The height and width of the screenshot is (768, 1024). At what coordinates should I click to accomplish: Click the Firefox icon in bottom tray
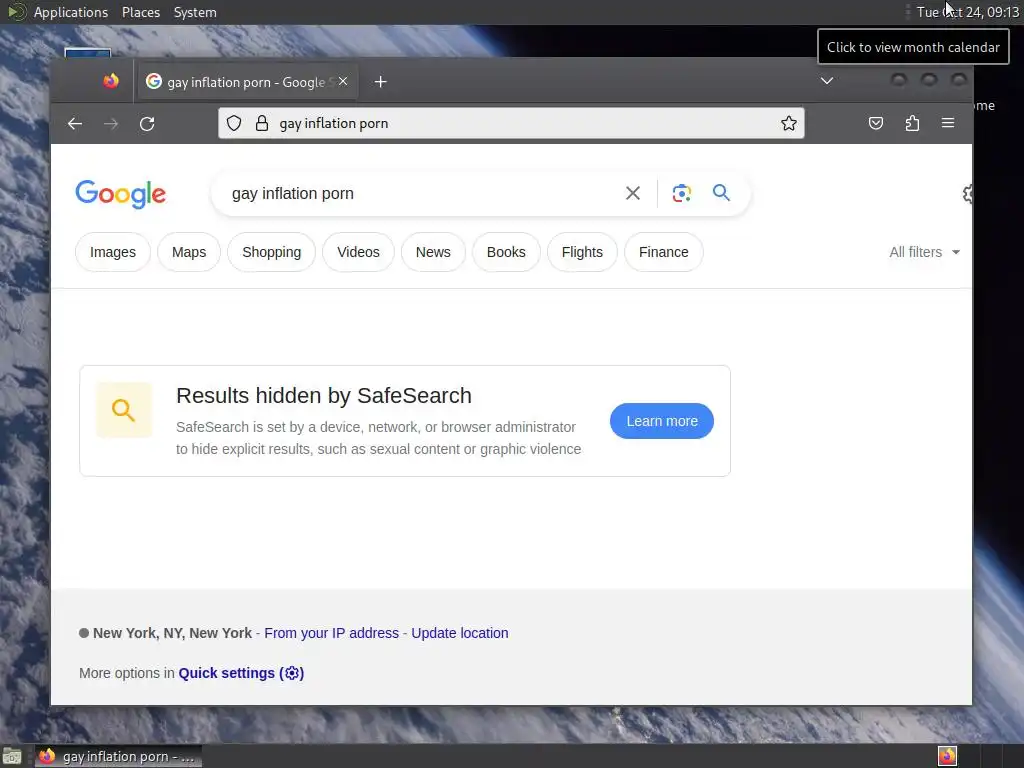948,756
